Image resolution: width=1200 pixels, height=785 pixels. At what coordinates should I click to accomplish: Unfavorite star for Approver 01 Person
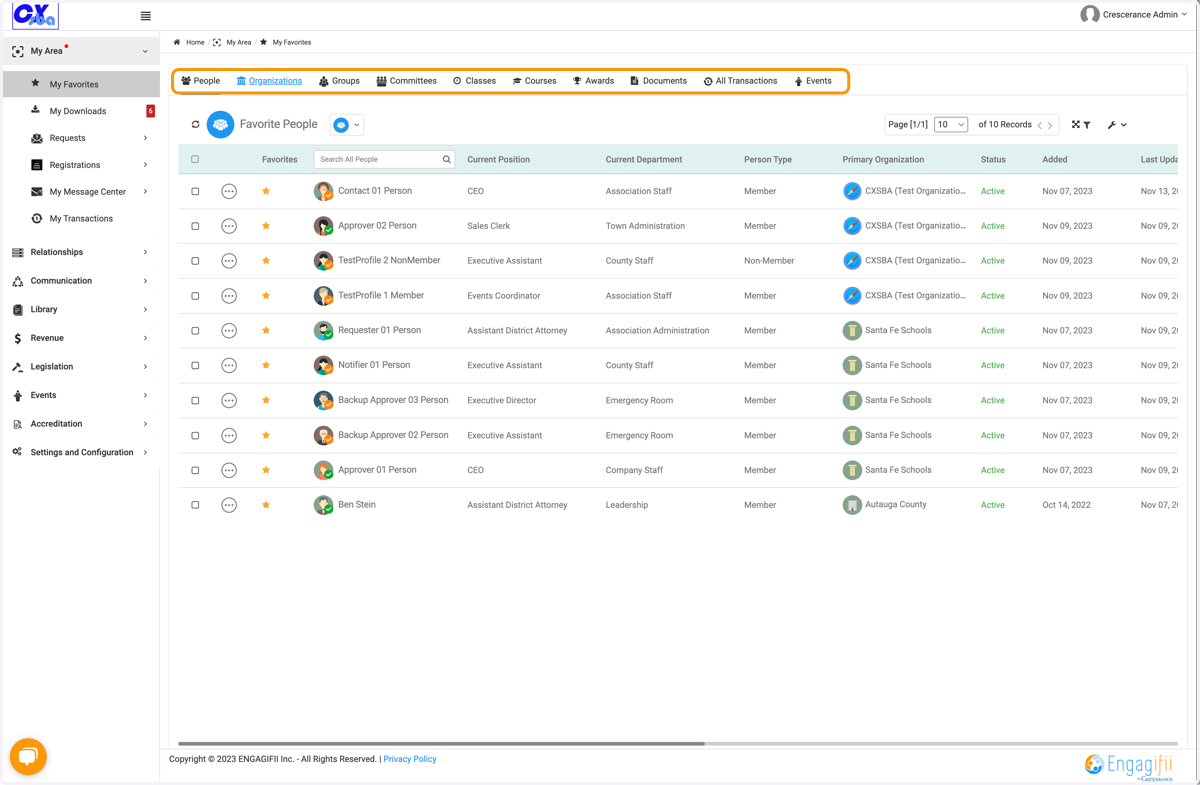click(x=266, y=470)
